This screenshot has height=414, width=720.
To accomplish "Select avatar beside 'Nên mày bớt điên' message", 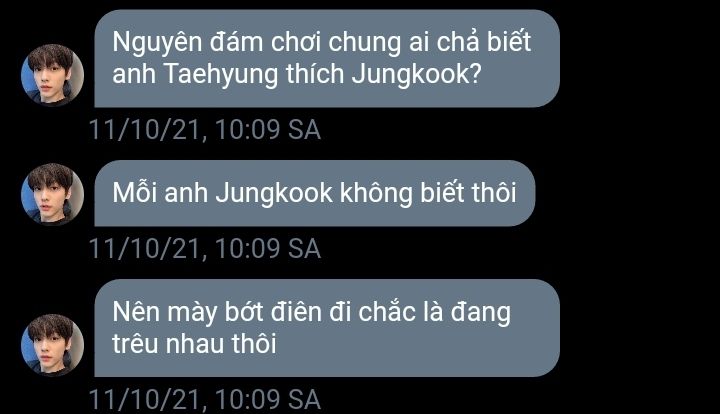I will [52, 345].
